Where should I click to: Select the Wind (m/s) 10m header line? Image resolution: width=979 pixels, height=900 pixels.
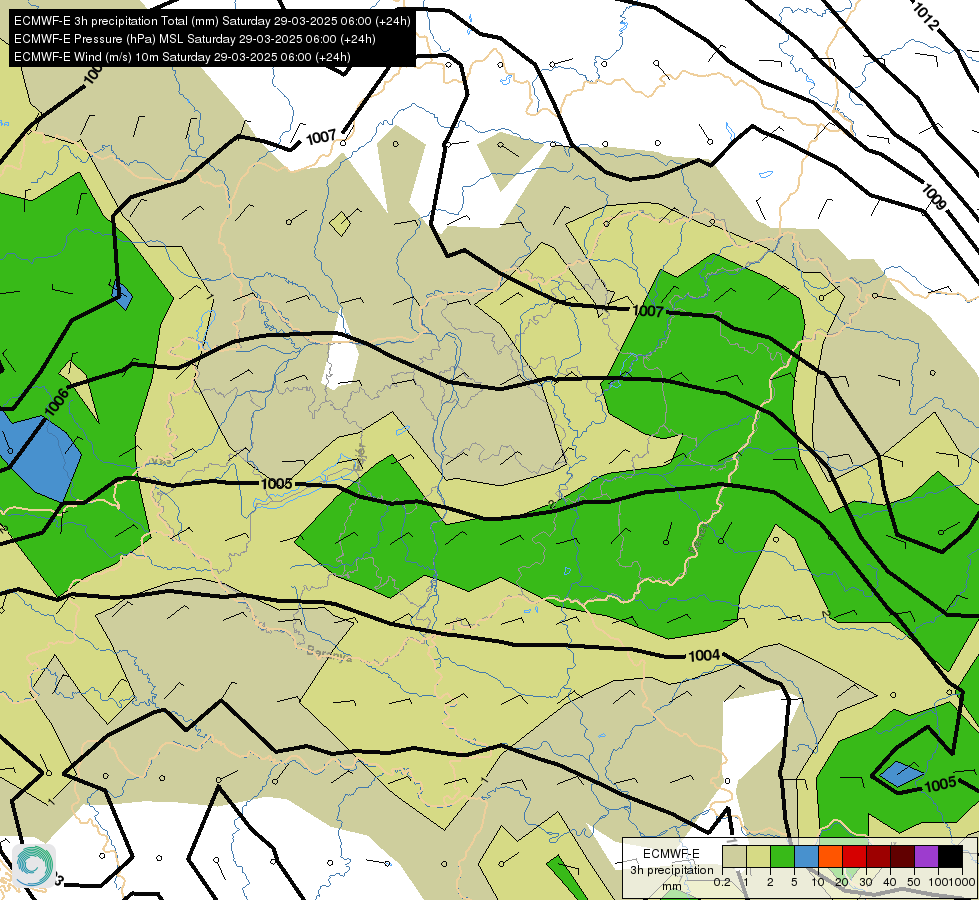tap(182, 57)
